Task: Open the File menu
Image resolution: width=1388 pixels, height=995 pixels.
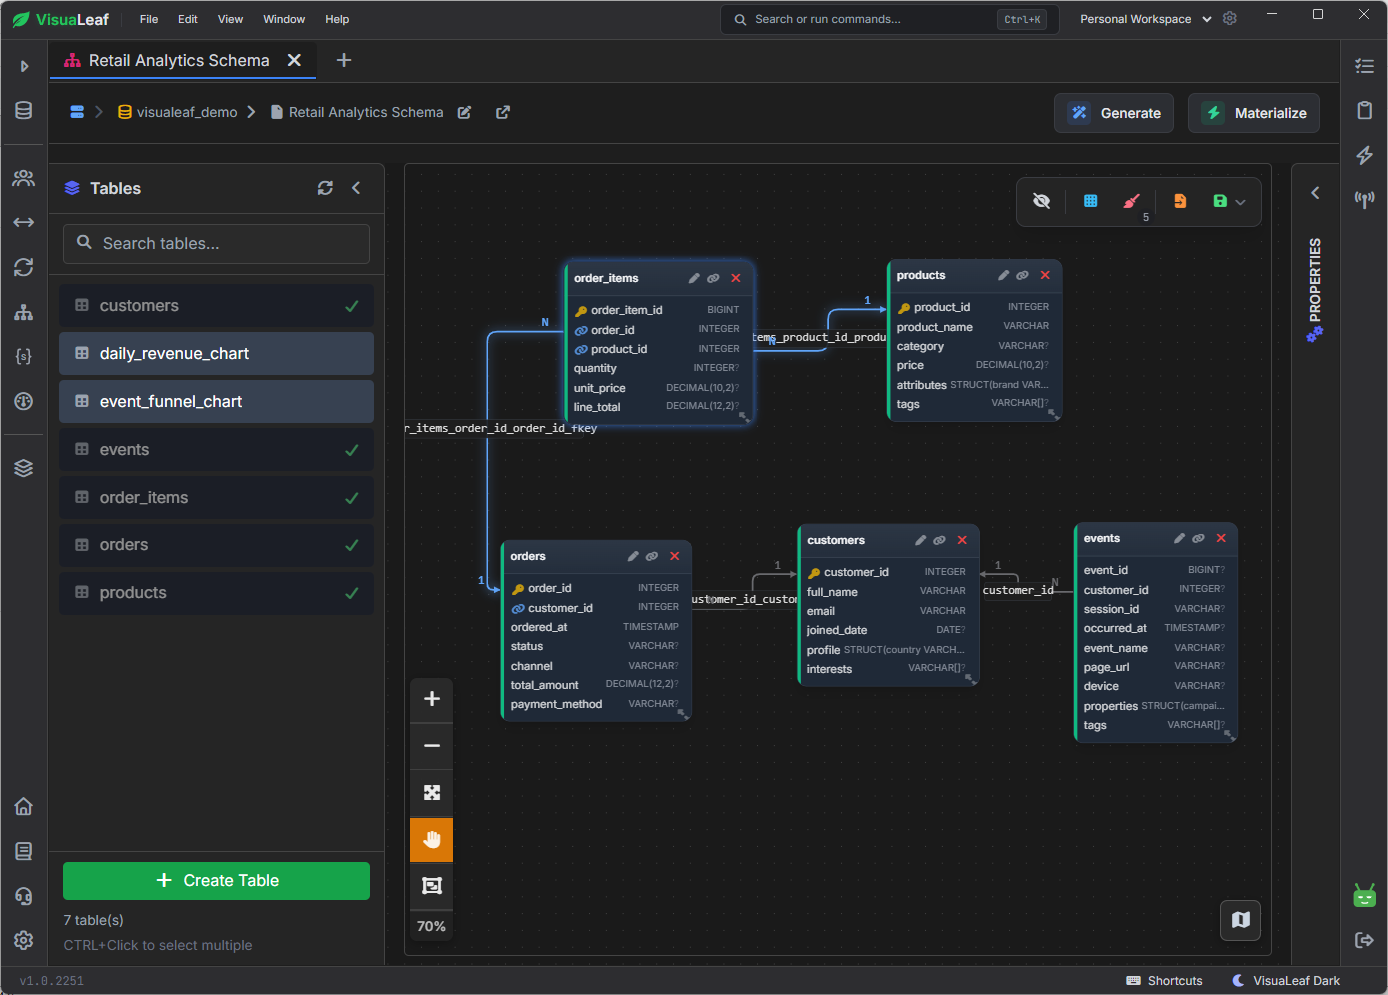Action: coord(149,19)
